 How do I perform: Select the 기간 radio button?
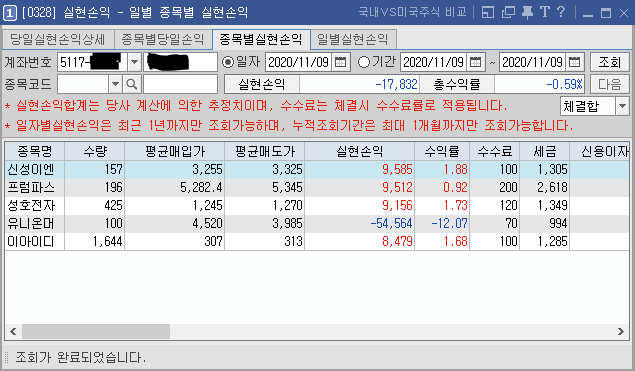[364, 62]
